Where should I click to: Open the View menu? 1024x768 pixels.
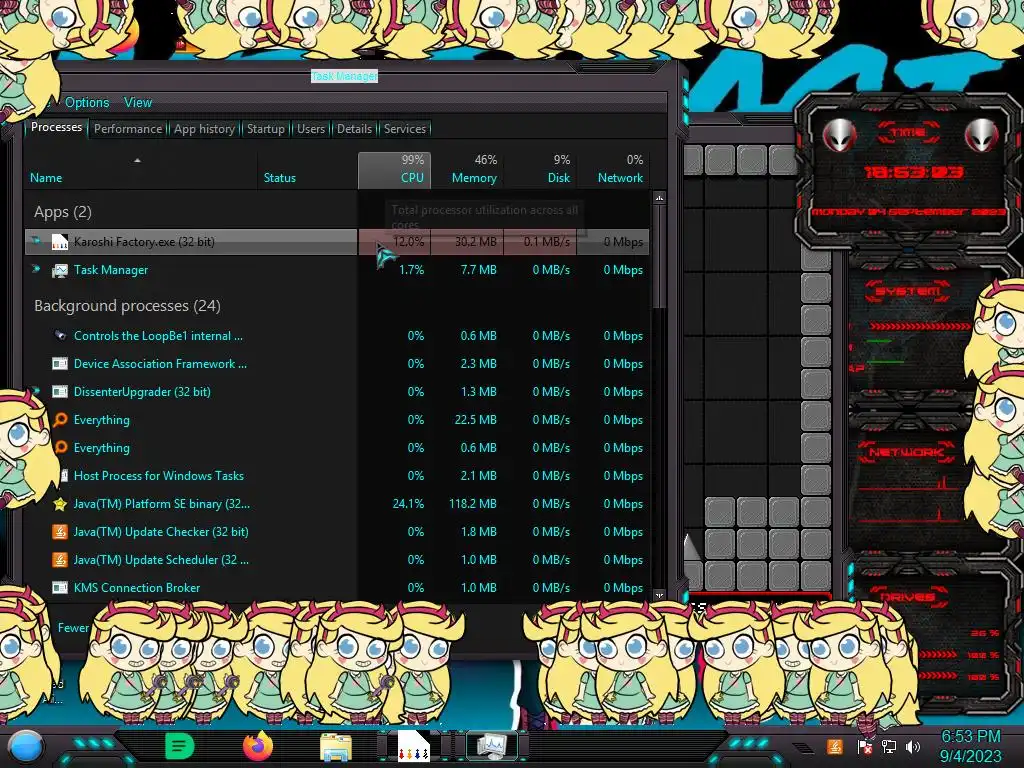tap(138, 103)
